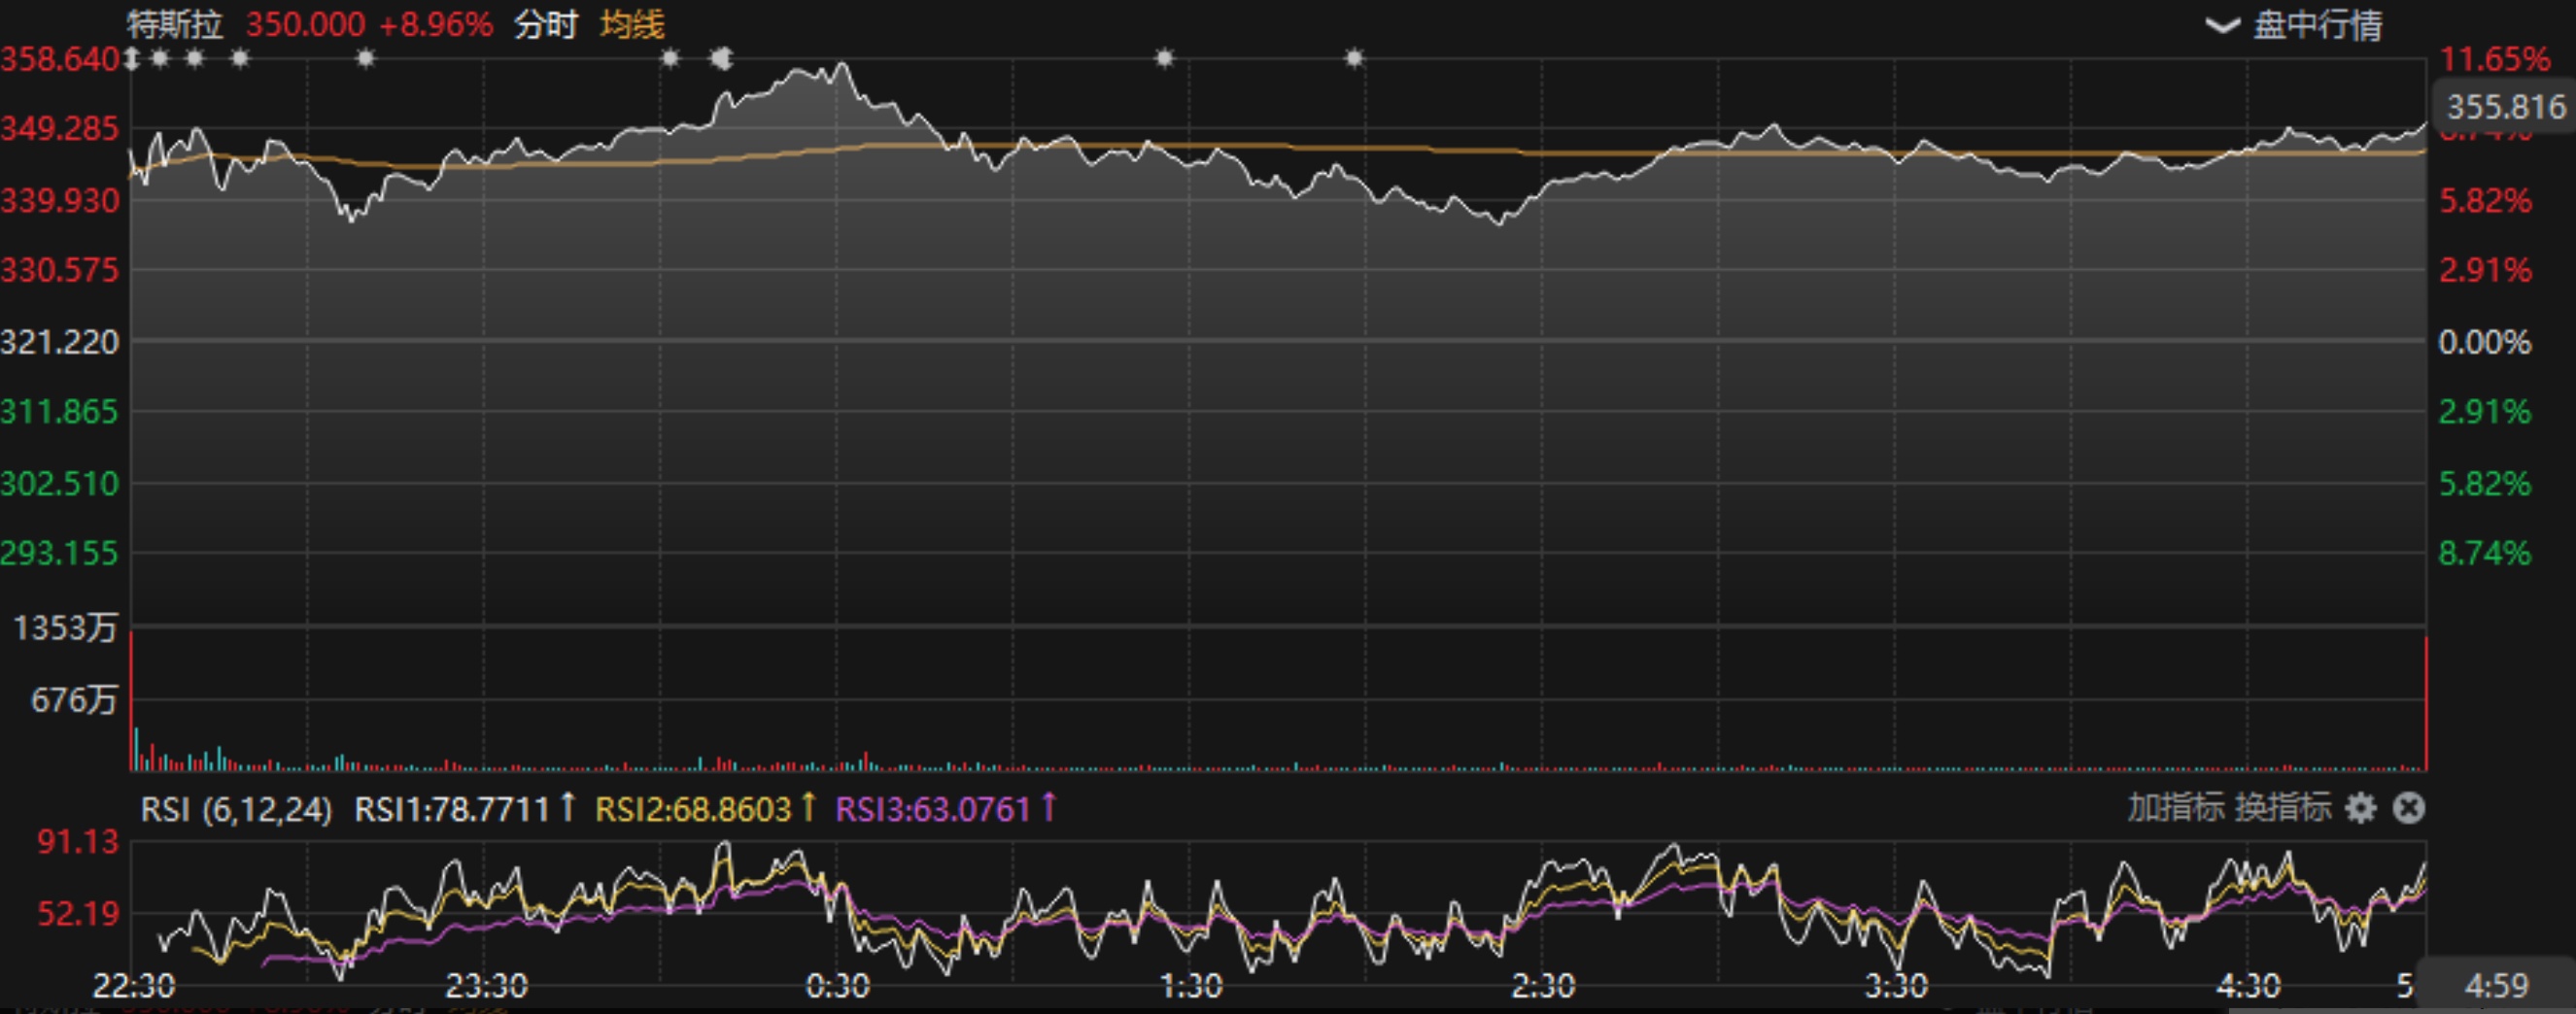The width and height of the screenshot is (2576, 1014).
Task: Click the event star marker beside the 1:30 gridline
Action: point(1164,58)
